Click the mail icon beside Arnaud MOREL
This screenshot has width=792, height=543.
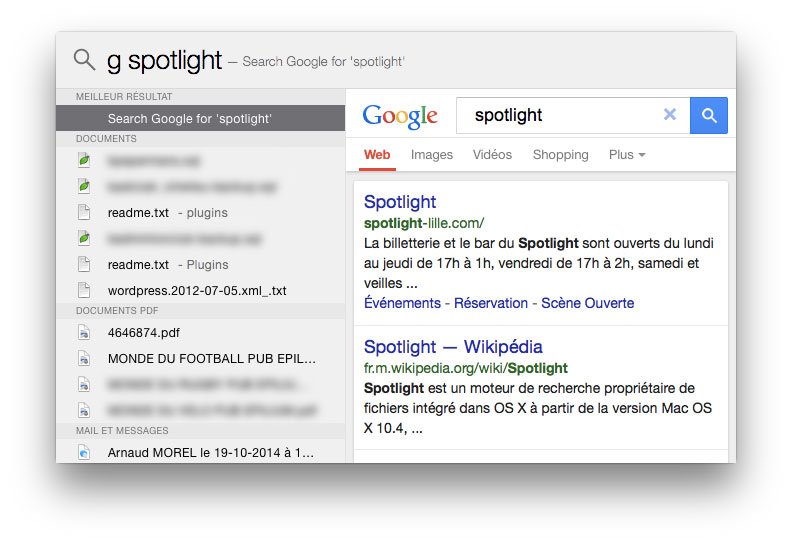pos(84,452)
